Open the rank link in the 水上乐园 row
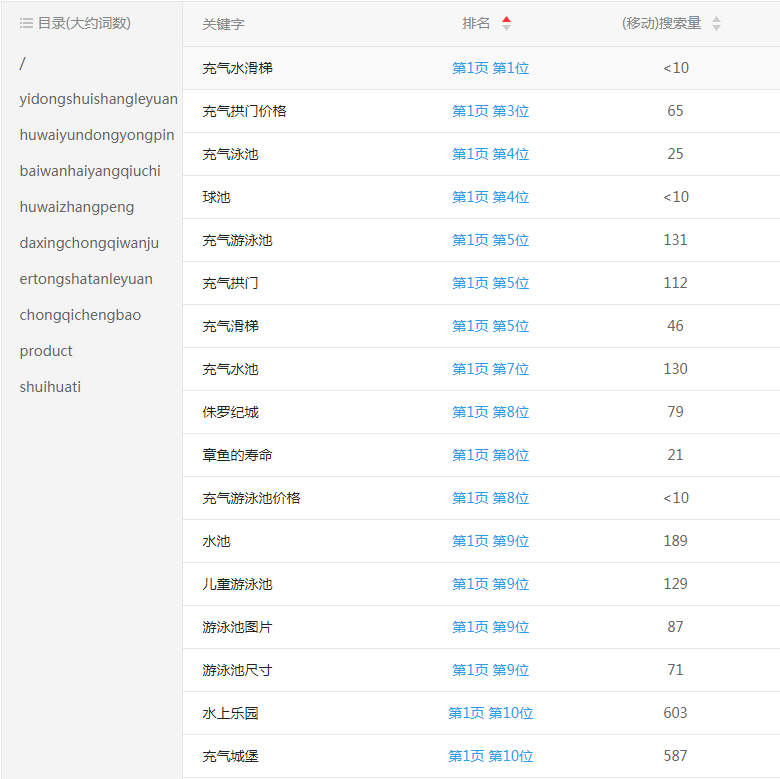 [490, 713]
